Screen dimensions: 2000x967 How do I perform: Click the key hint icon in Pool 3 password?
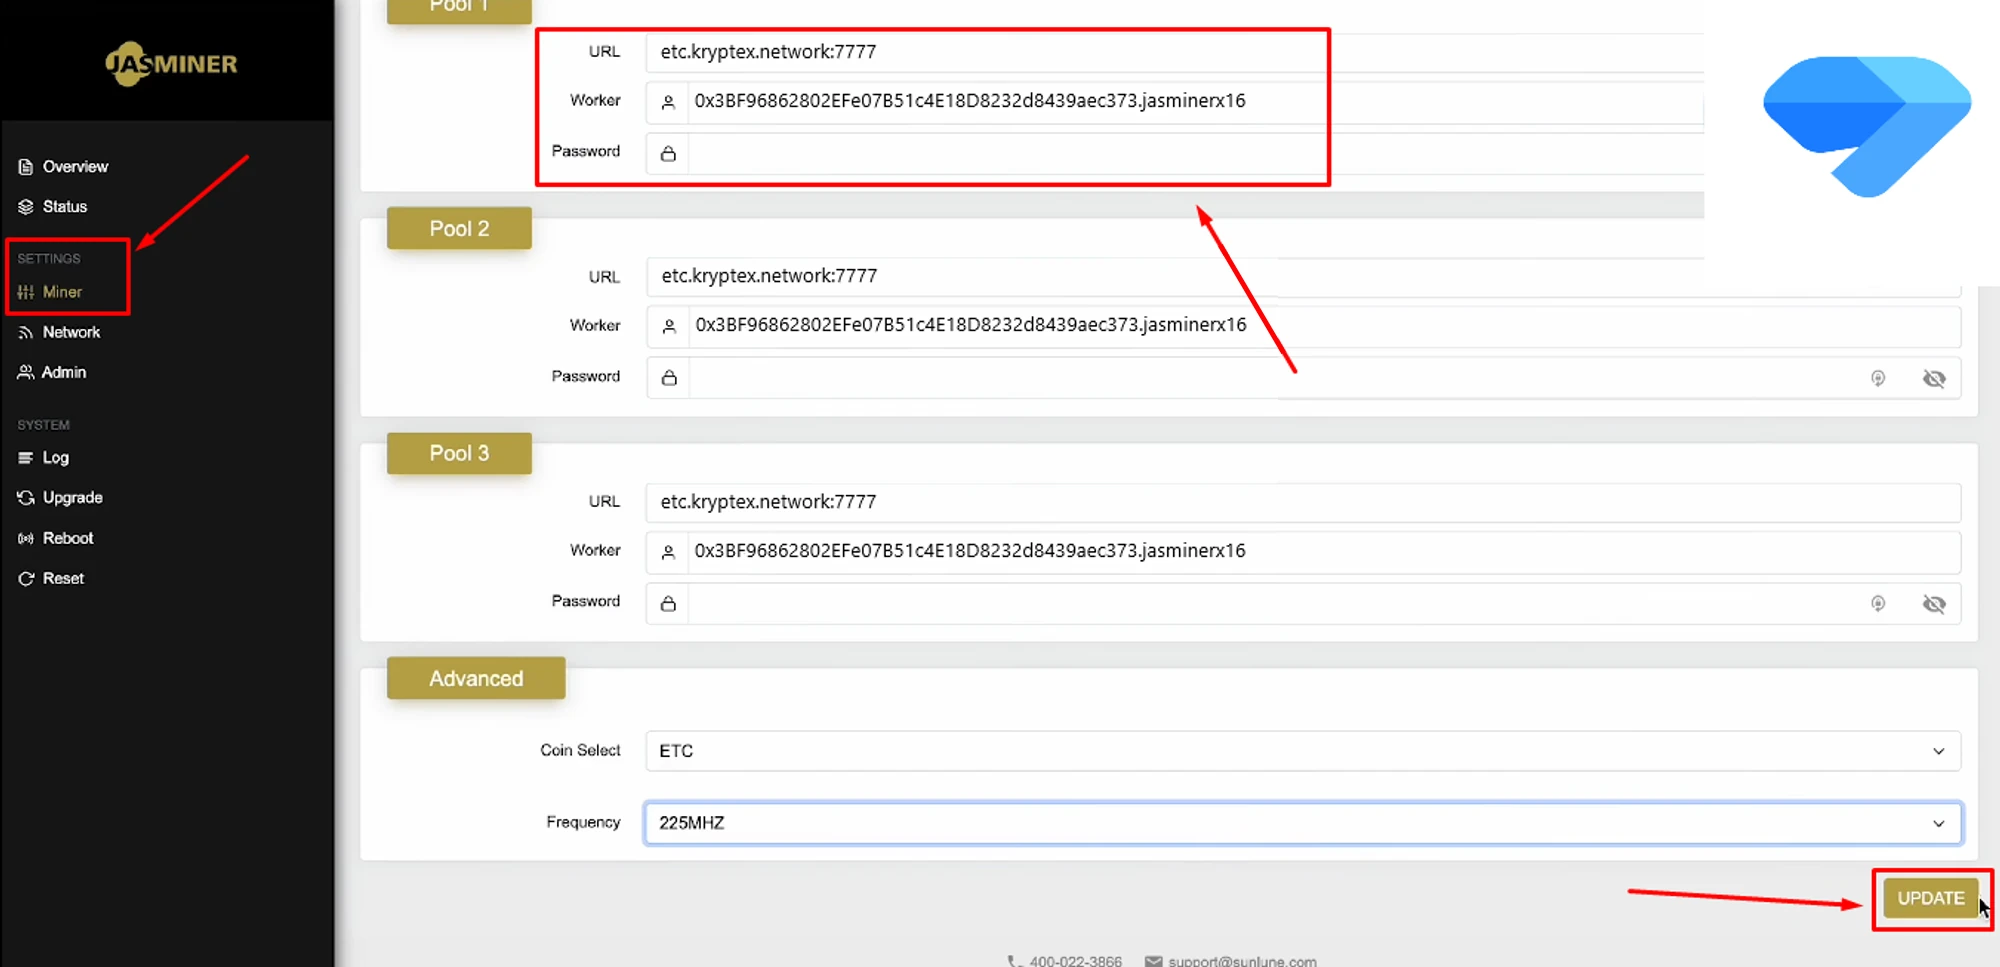point(1877,603)
